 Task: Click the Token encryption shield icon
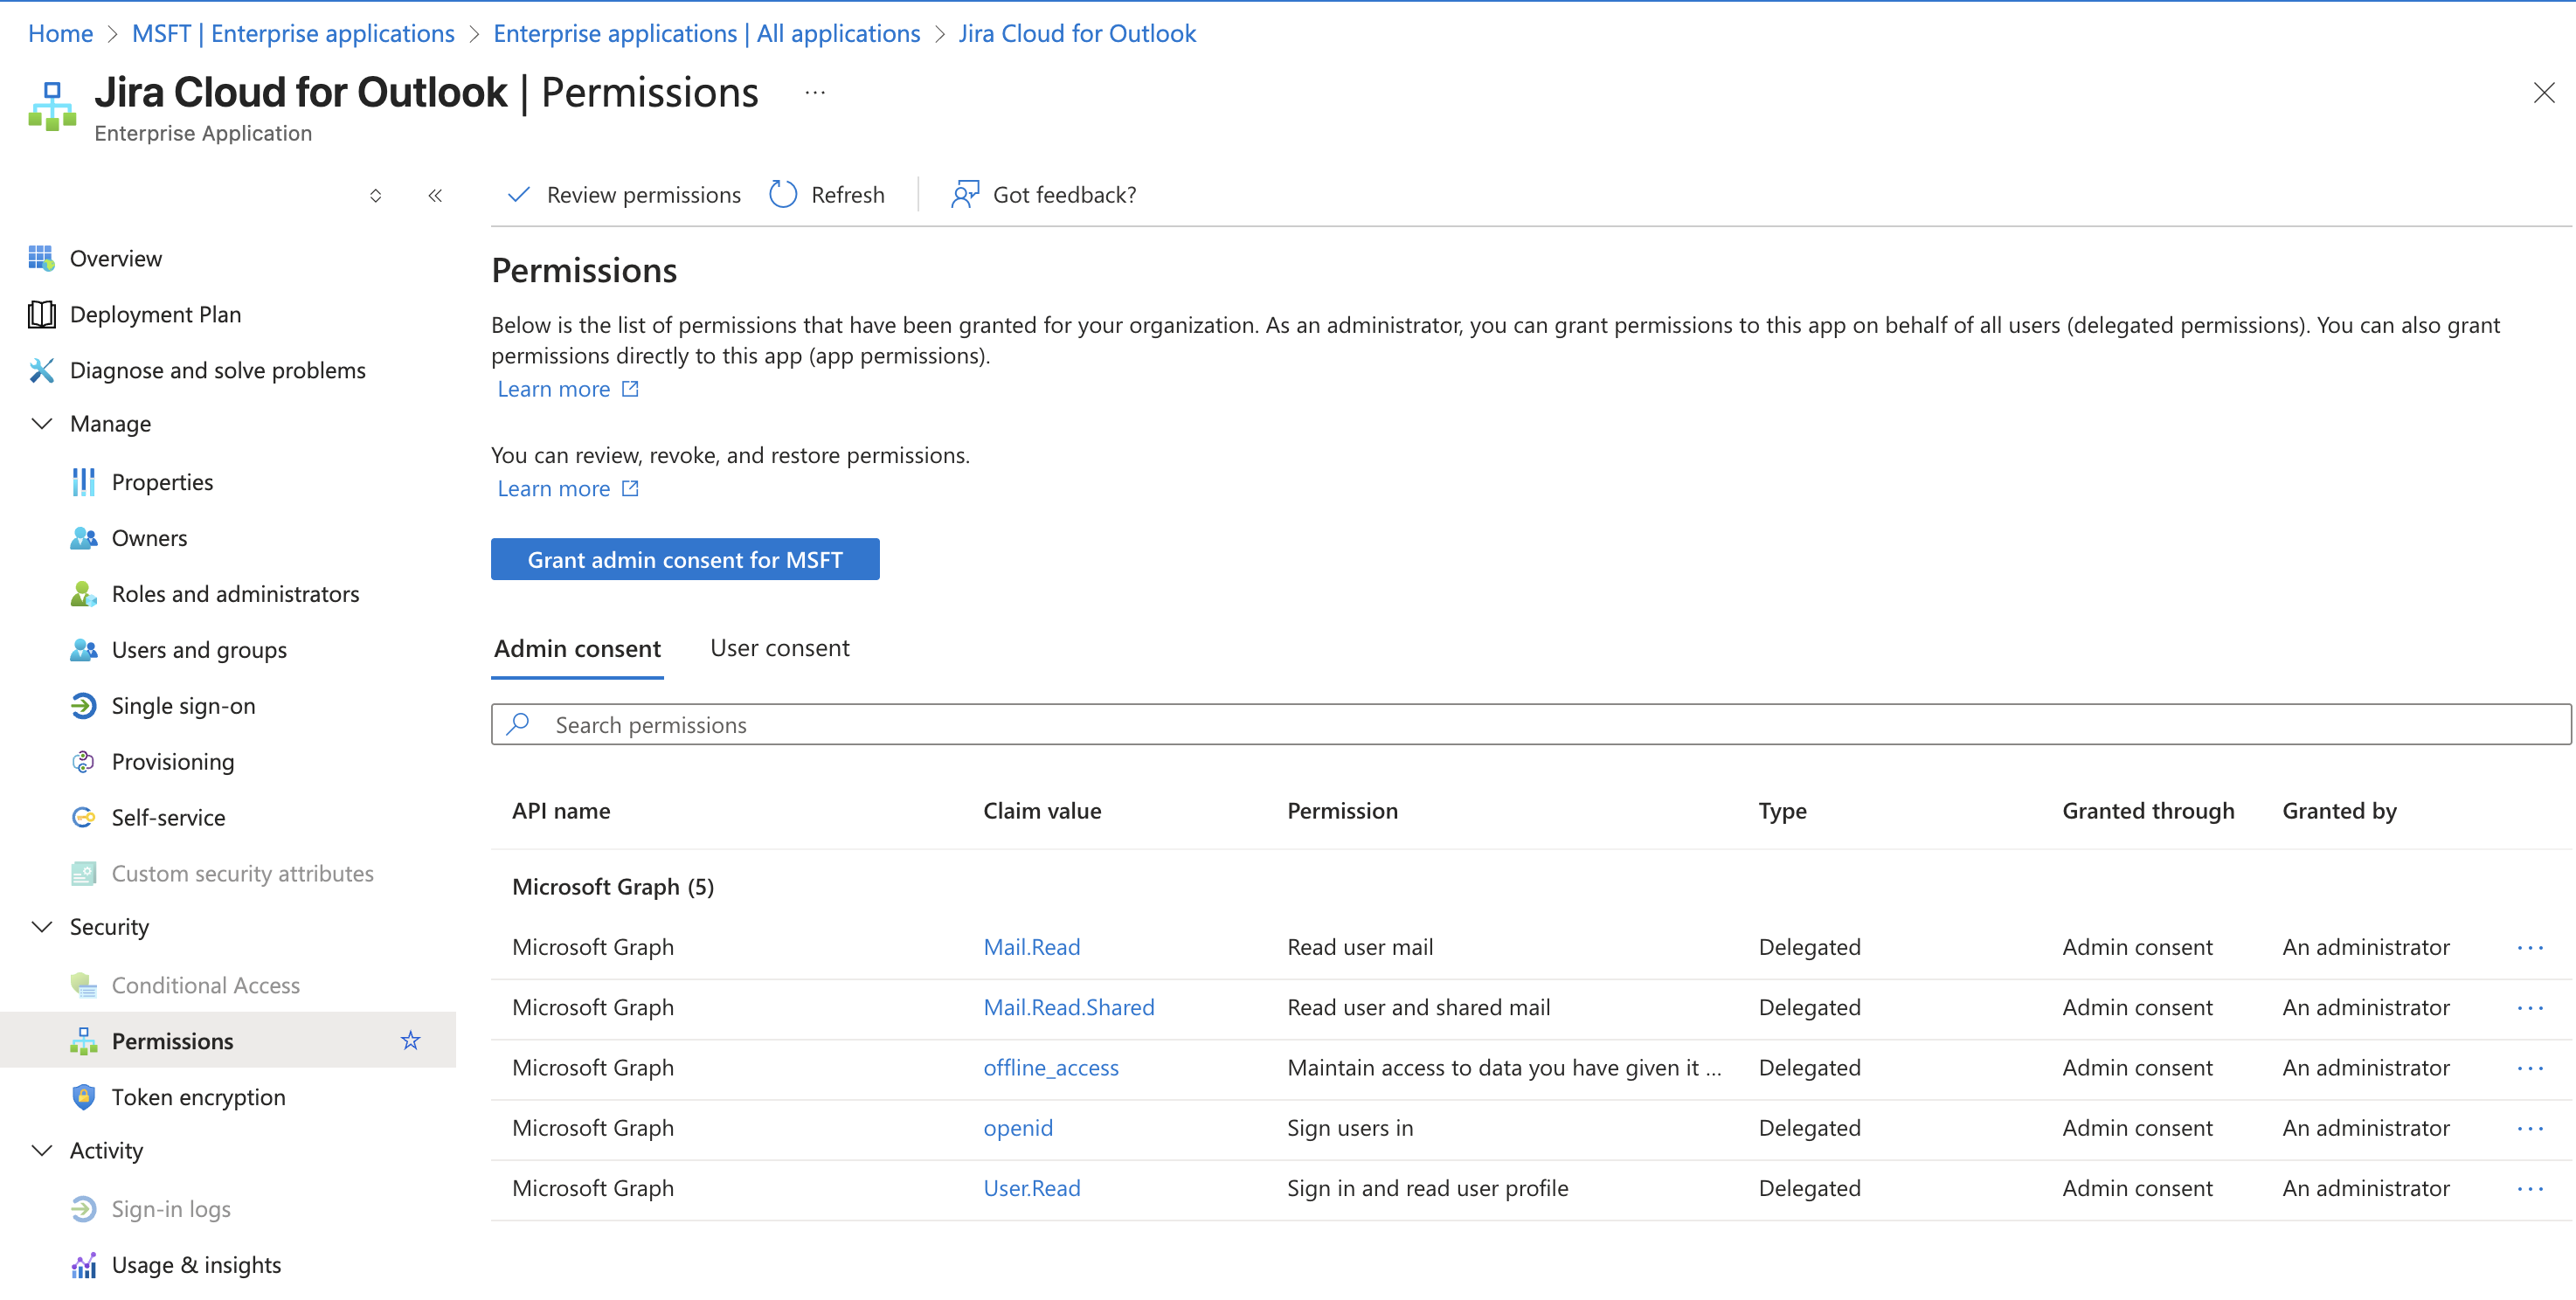point(83,1097)
